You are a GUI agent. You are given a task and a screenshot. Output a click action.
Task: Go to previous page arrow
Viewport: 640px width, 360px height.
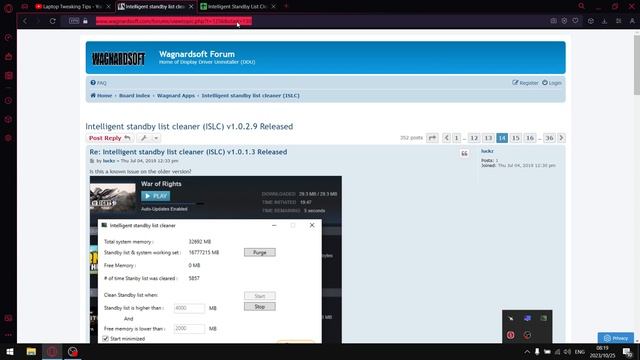[447, 138]
